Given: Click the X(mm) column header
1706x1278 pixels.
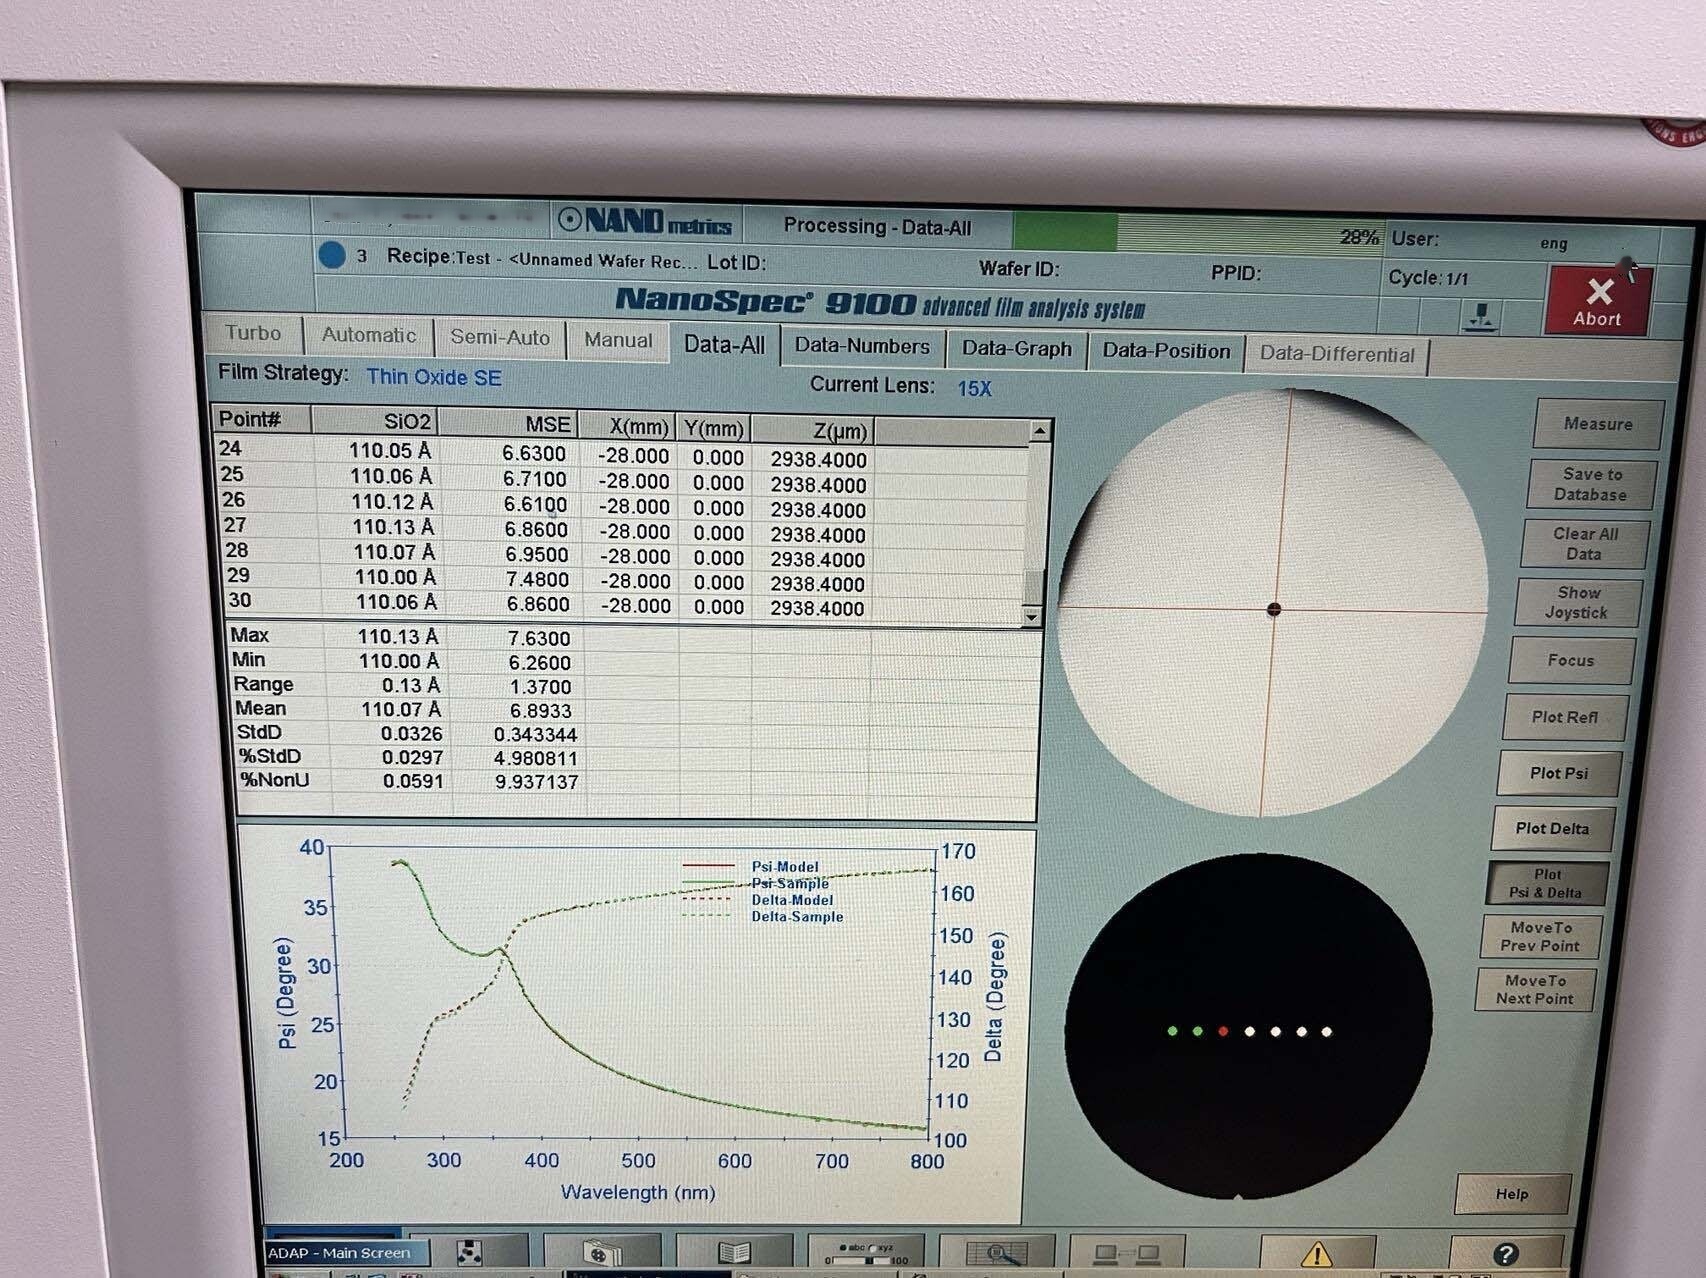Looking at the screenshot, I should click(x=627, y=427).
